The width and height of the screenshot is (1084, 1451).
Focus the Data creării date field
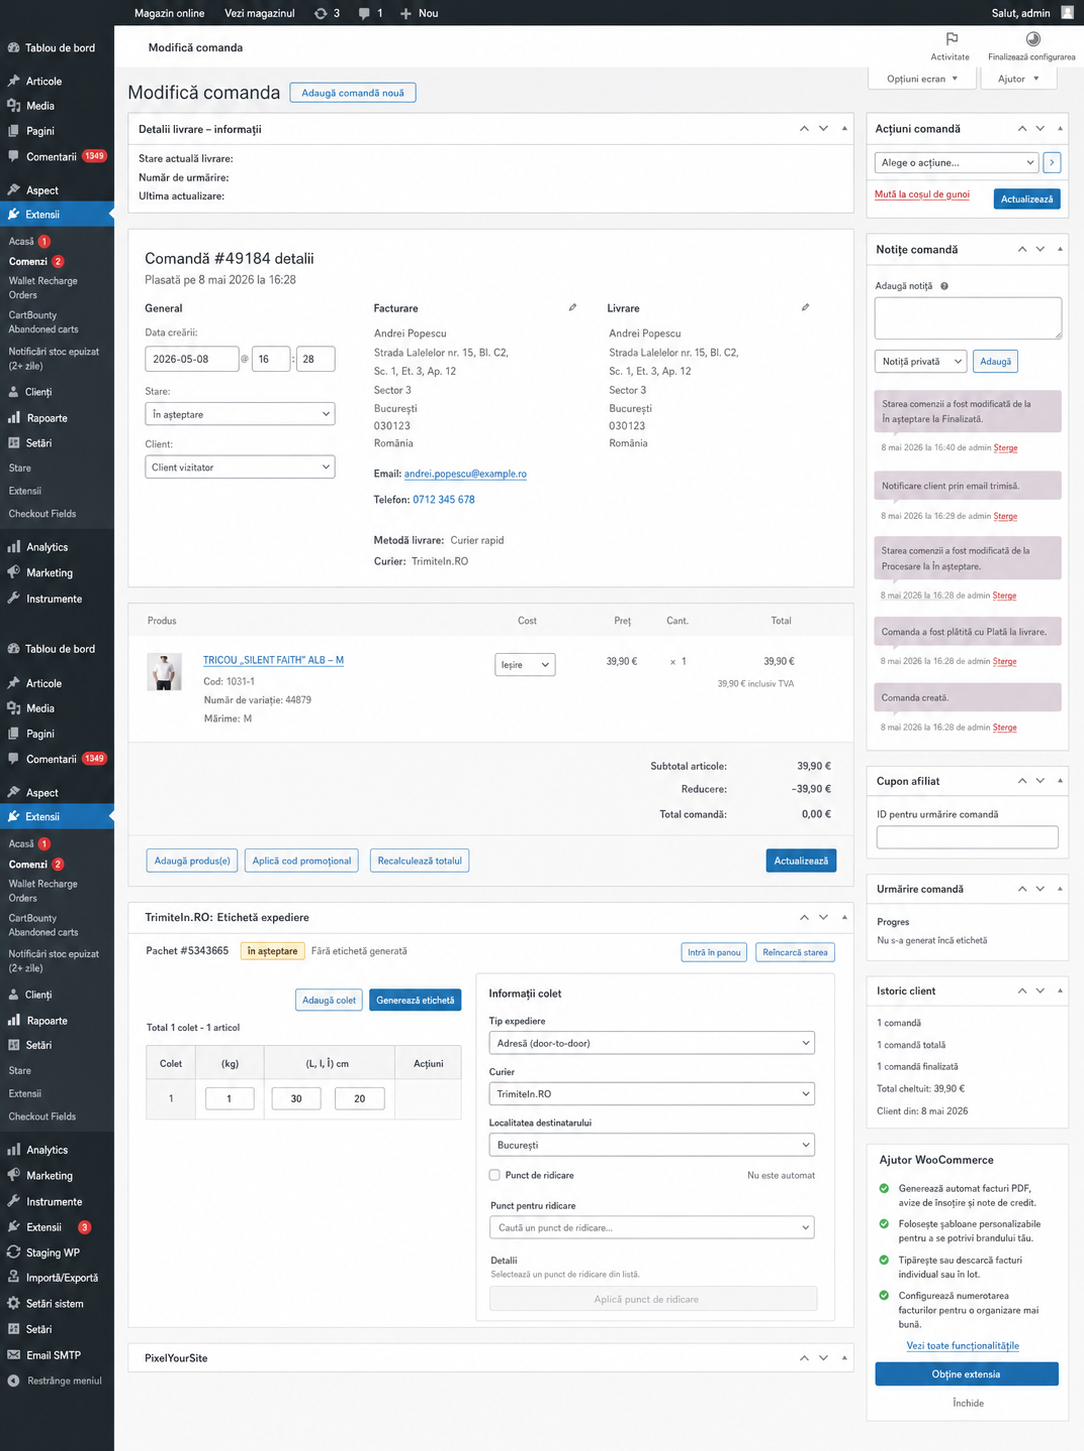[192, 359]
